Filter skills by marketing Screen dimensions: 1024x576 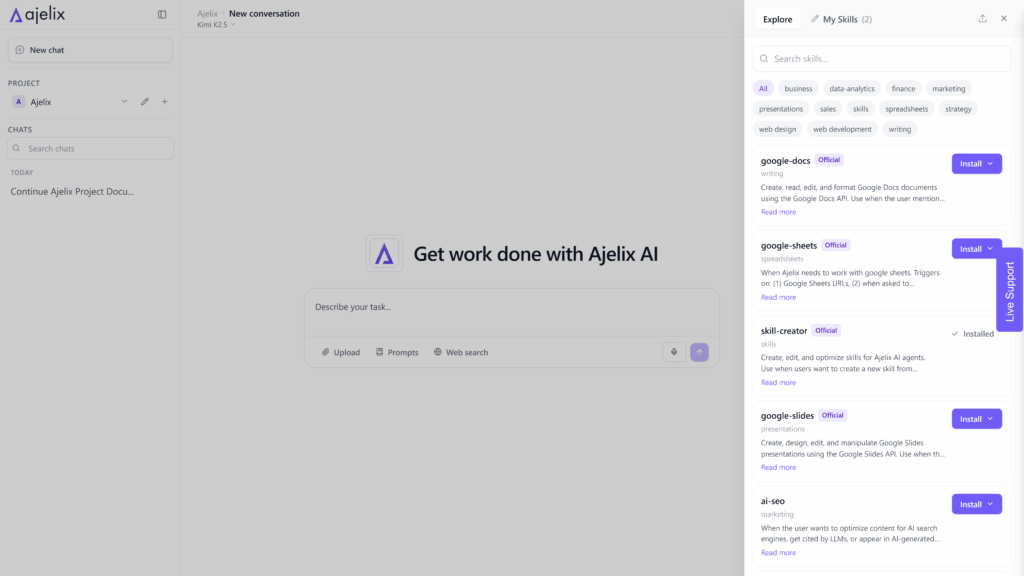click(x=948, y=89)
